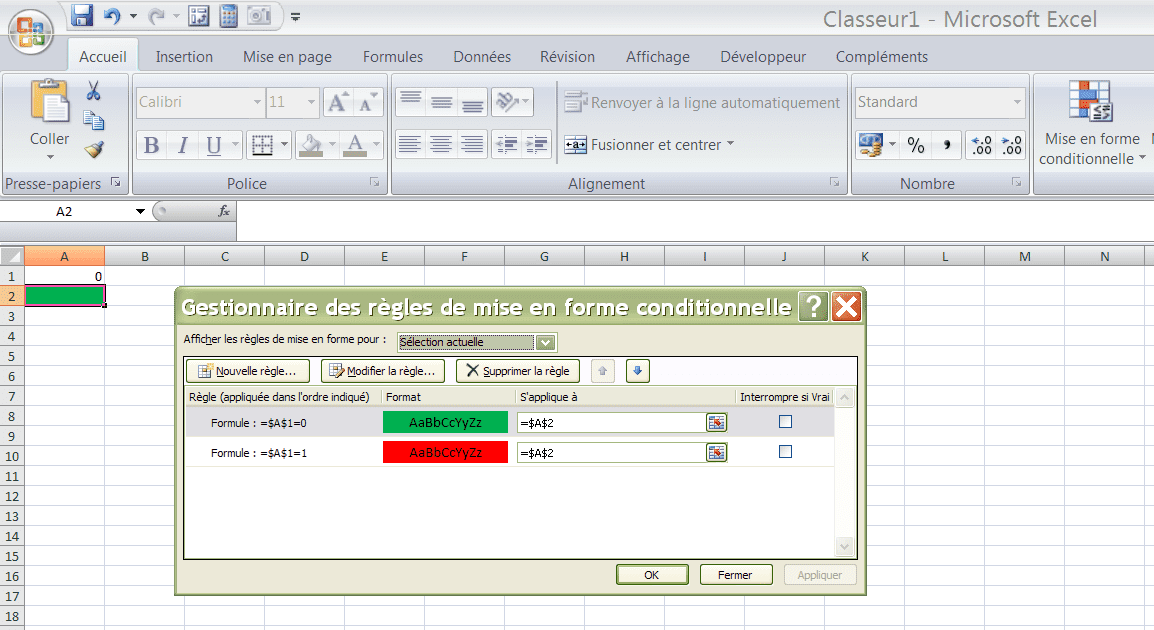This screenshot has width=1154, height=630.
Task: Expand the Police dialog launcher
Action: coord(375,182)
